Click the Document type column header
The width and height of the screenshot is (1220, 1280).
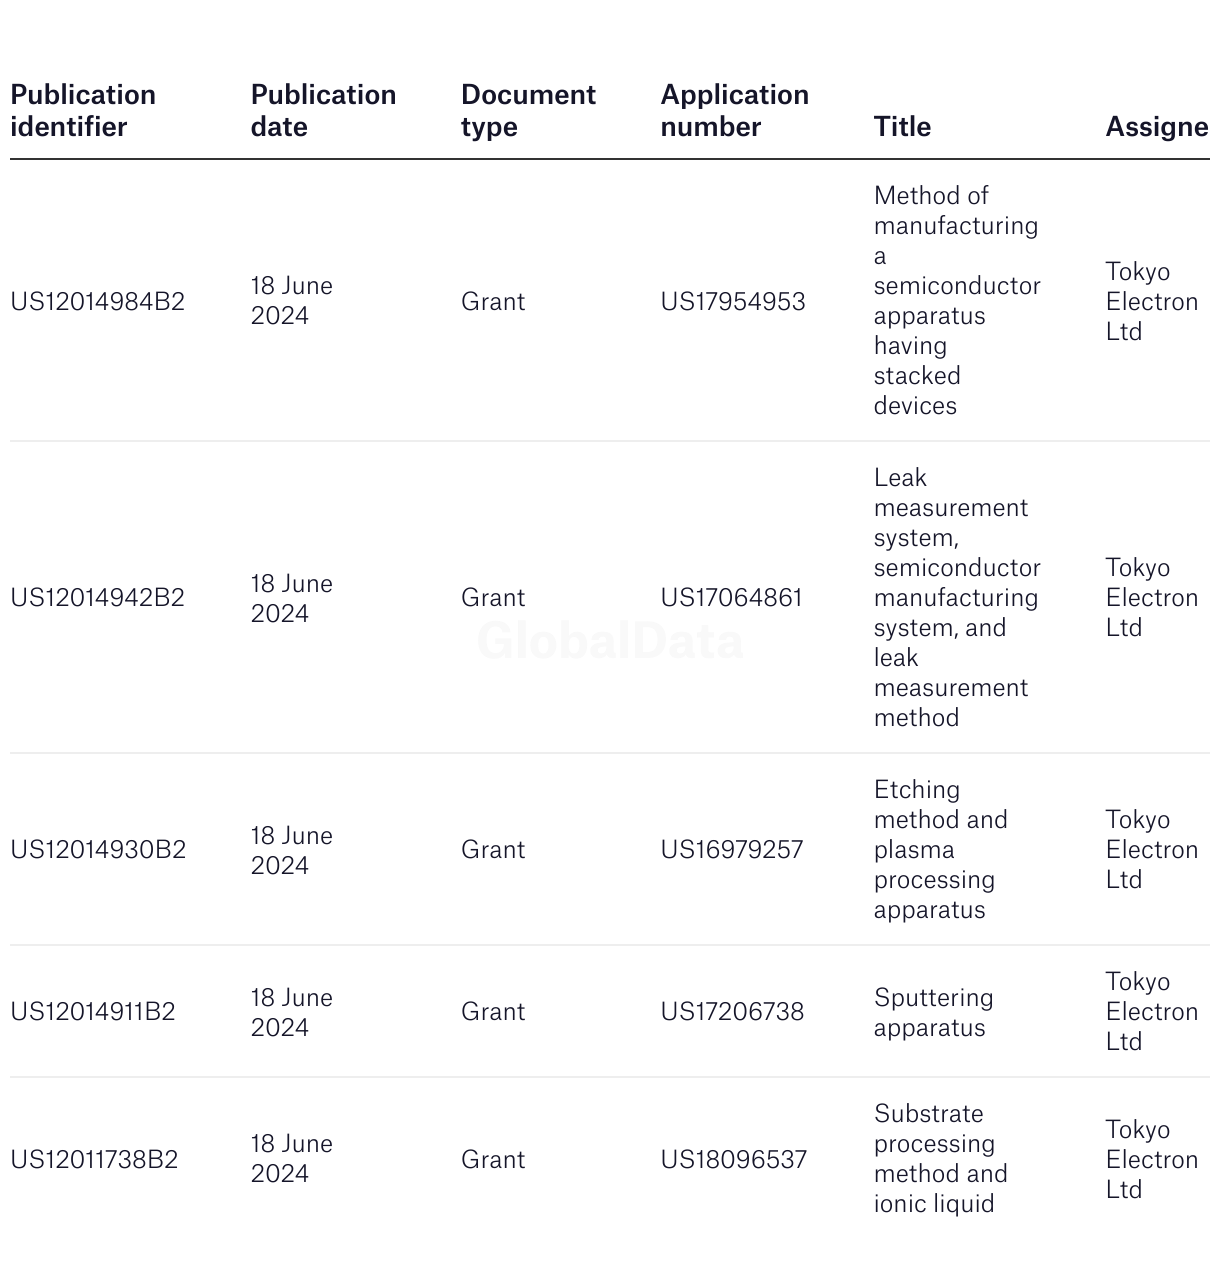[528, 110]
